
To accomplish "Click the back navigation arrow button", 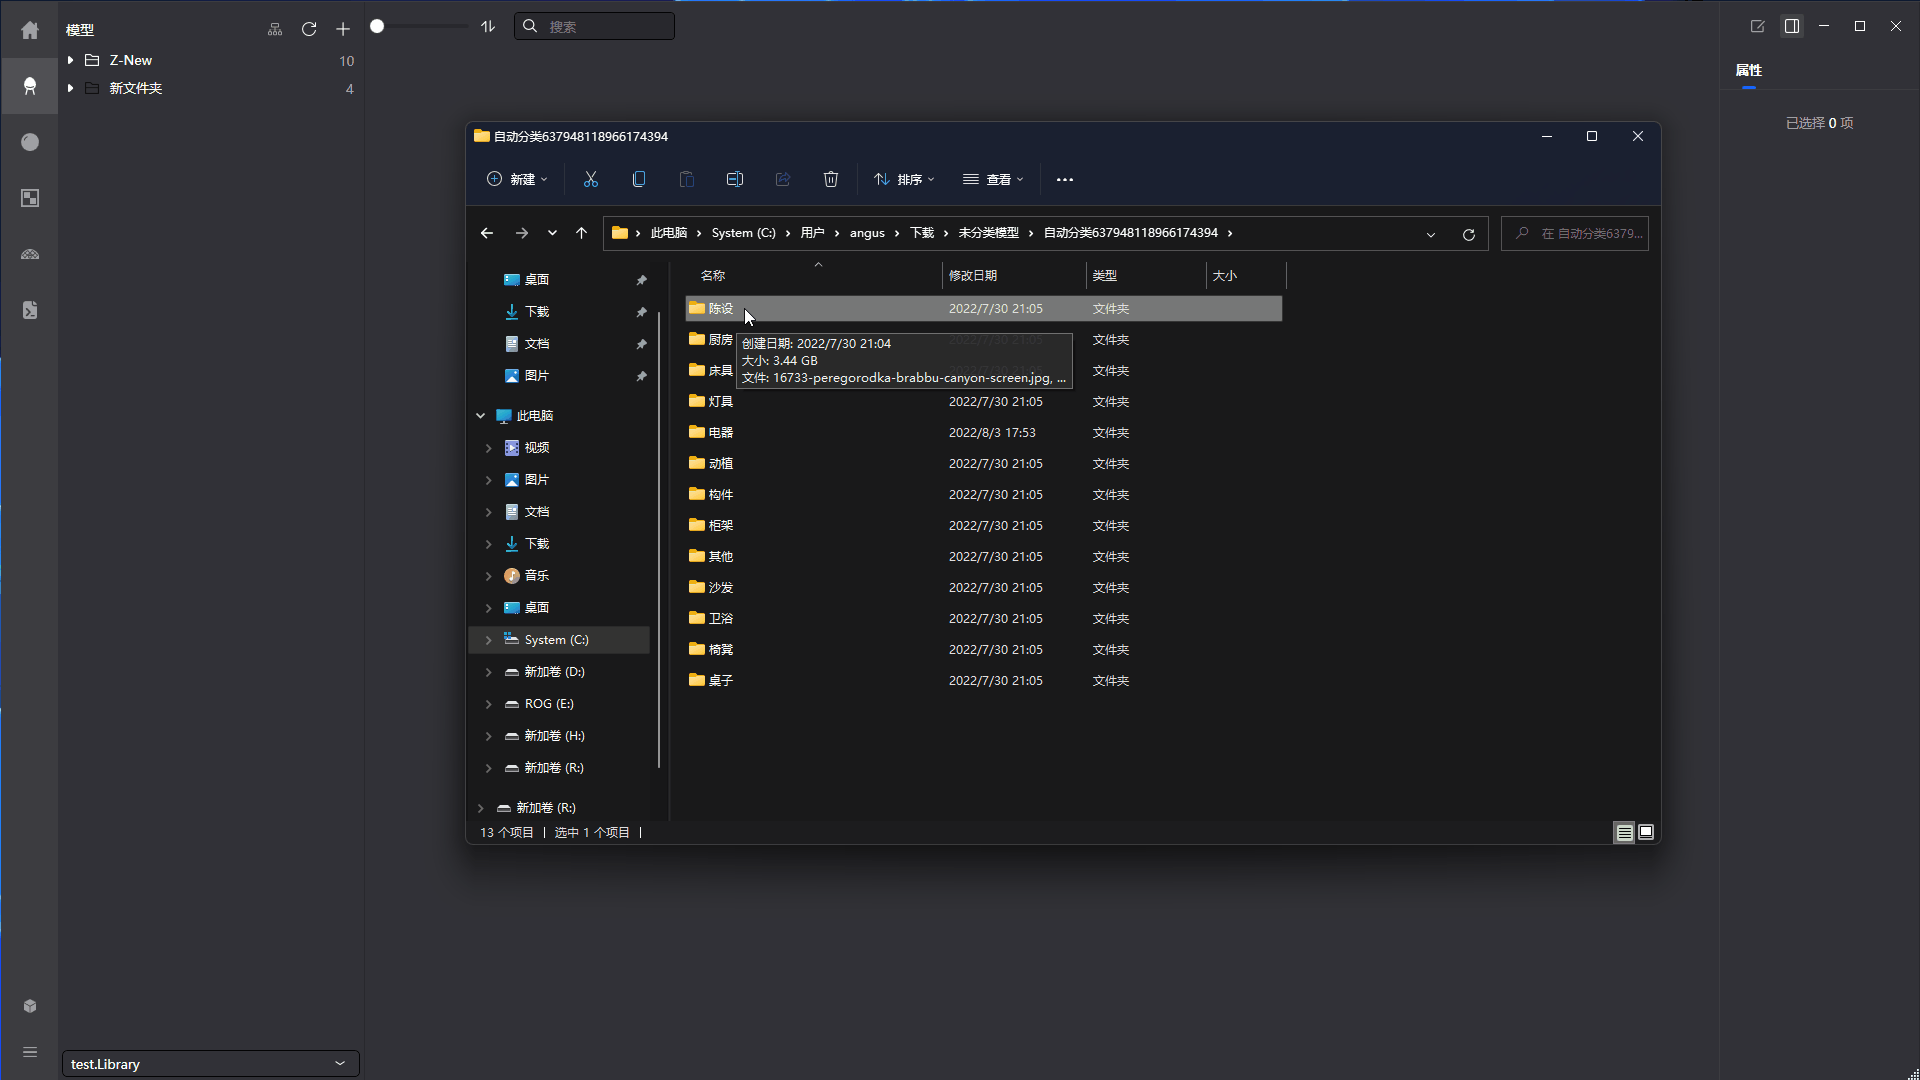I will coord(487,233).
